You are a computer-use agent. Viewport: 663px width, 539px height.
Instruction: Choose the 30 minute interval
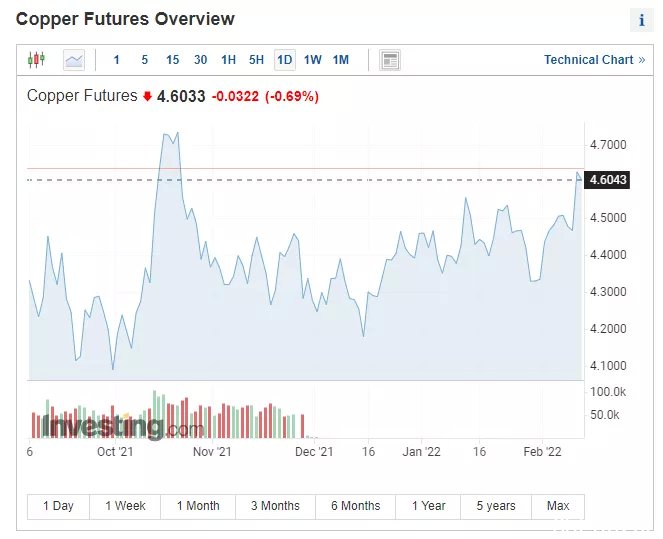click(200, 60)
